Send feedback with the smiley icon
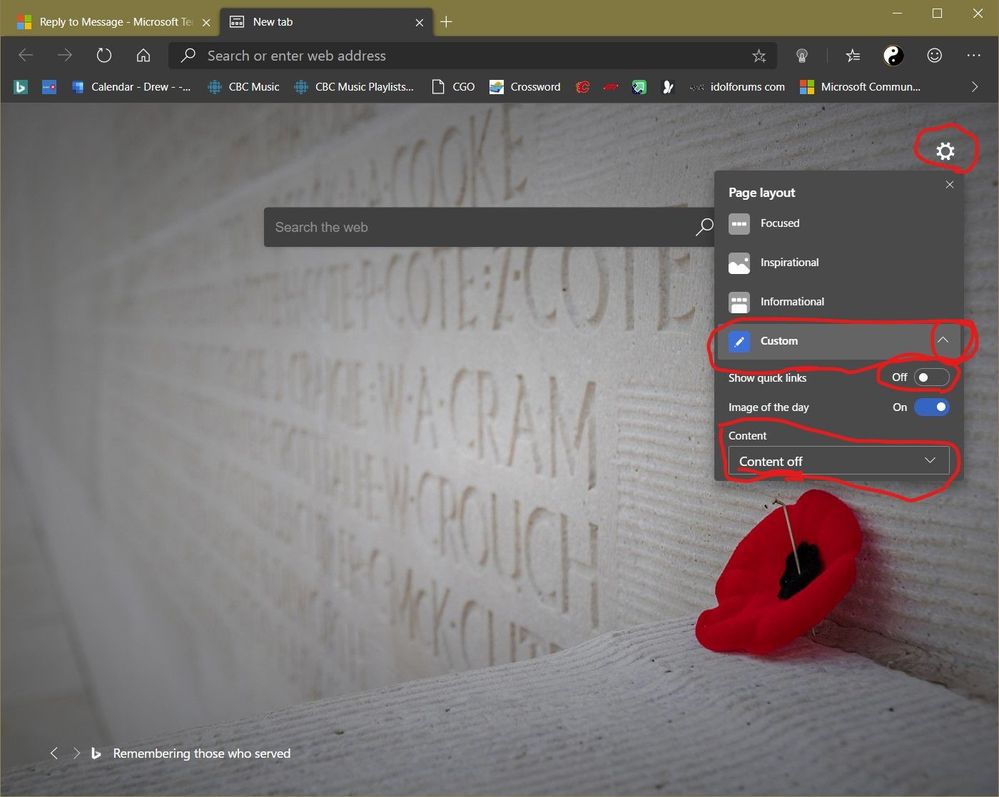Image resolution: width=999 pixels, height=797 pixels. click(934, 56)
